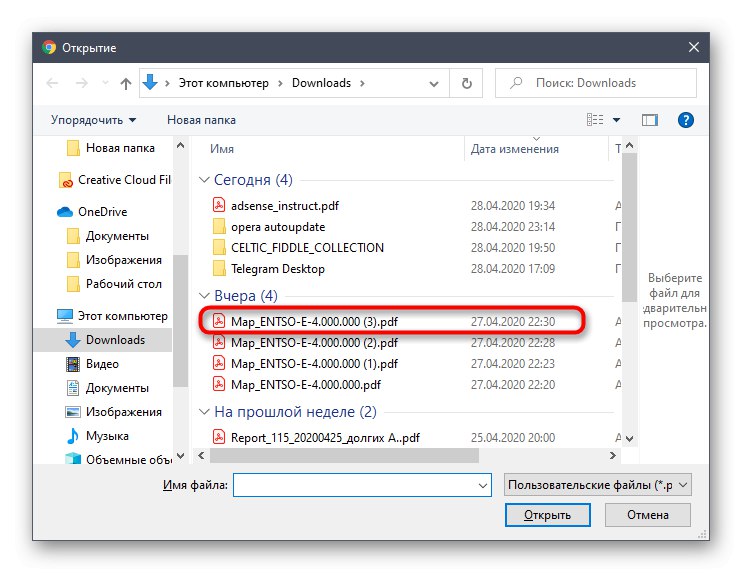This screenshot has height=573, width=742.
Task: Click the Открыть button
Action: [x=548, y=515]
